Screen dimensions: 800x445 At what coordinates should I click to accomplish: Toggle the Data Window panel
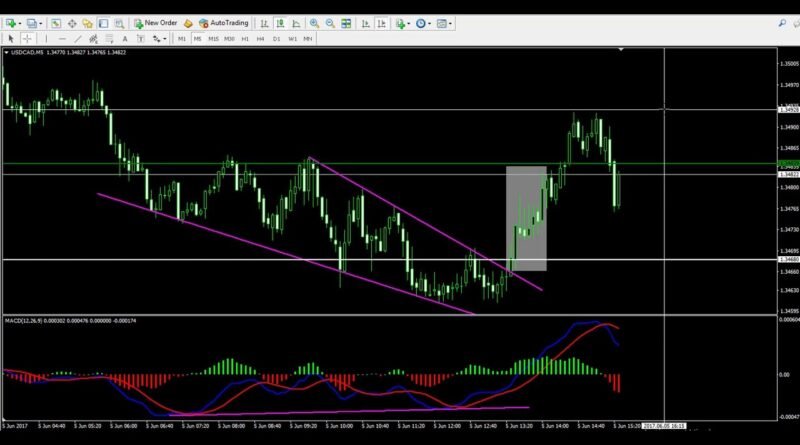(72, 23)
